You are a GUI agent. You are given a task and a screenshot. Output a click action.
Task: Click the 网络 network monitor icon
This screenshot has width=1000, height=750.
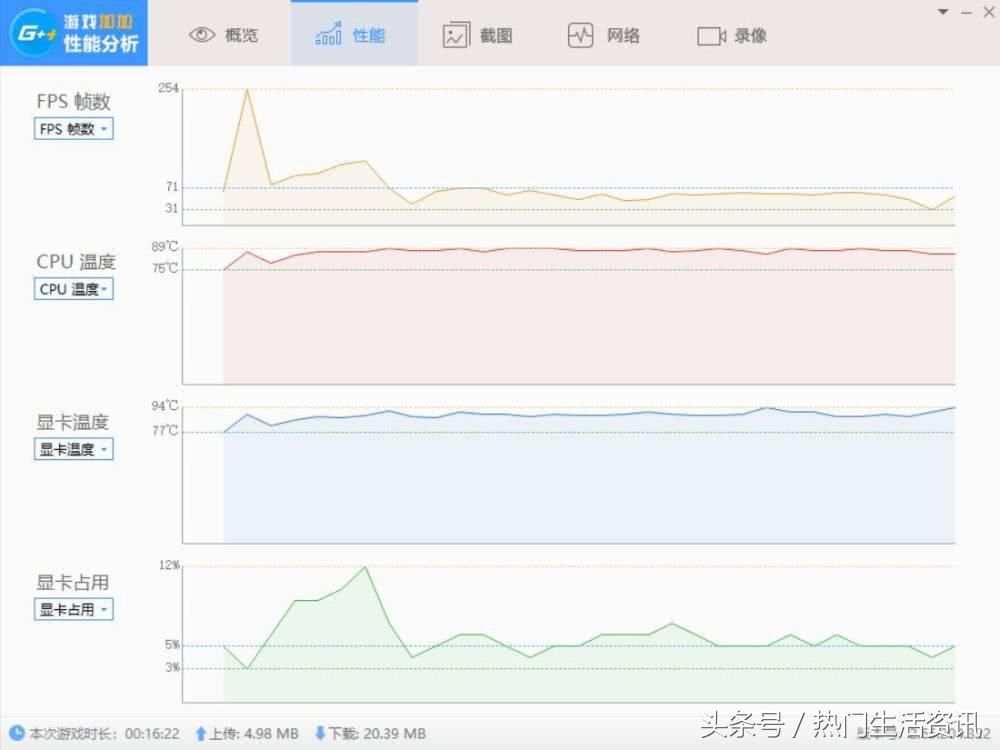coord(580,34)
